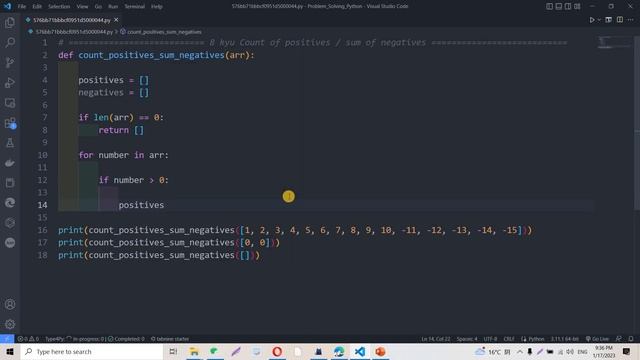The image size is (640, 360).
Task: Open the Selection menu
Action: pyautogui.click(x=59, y=7)
